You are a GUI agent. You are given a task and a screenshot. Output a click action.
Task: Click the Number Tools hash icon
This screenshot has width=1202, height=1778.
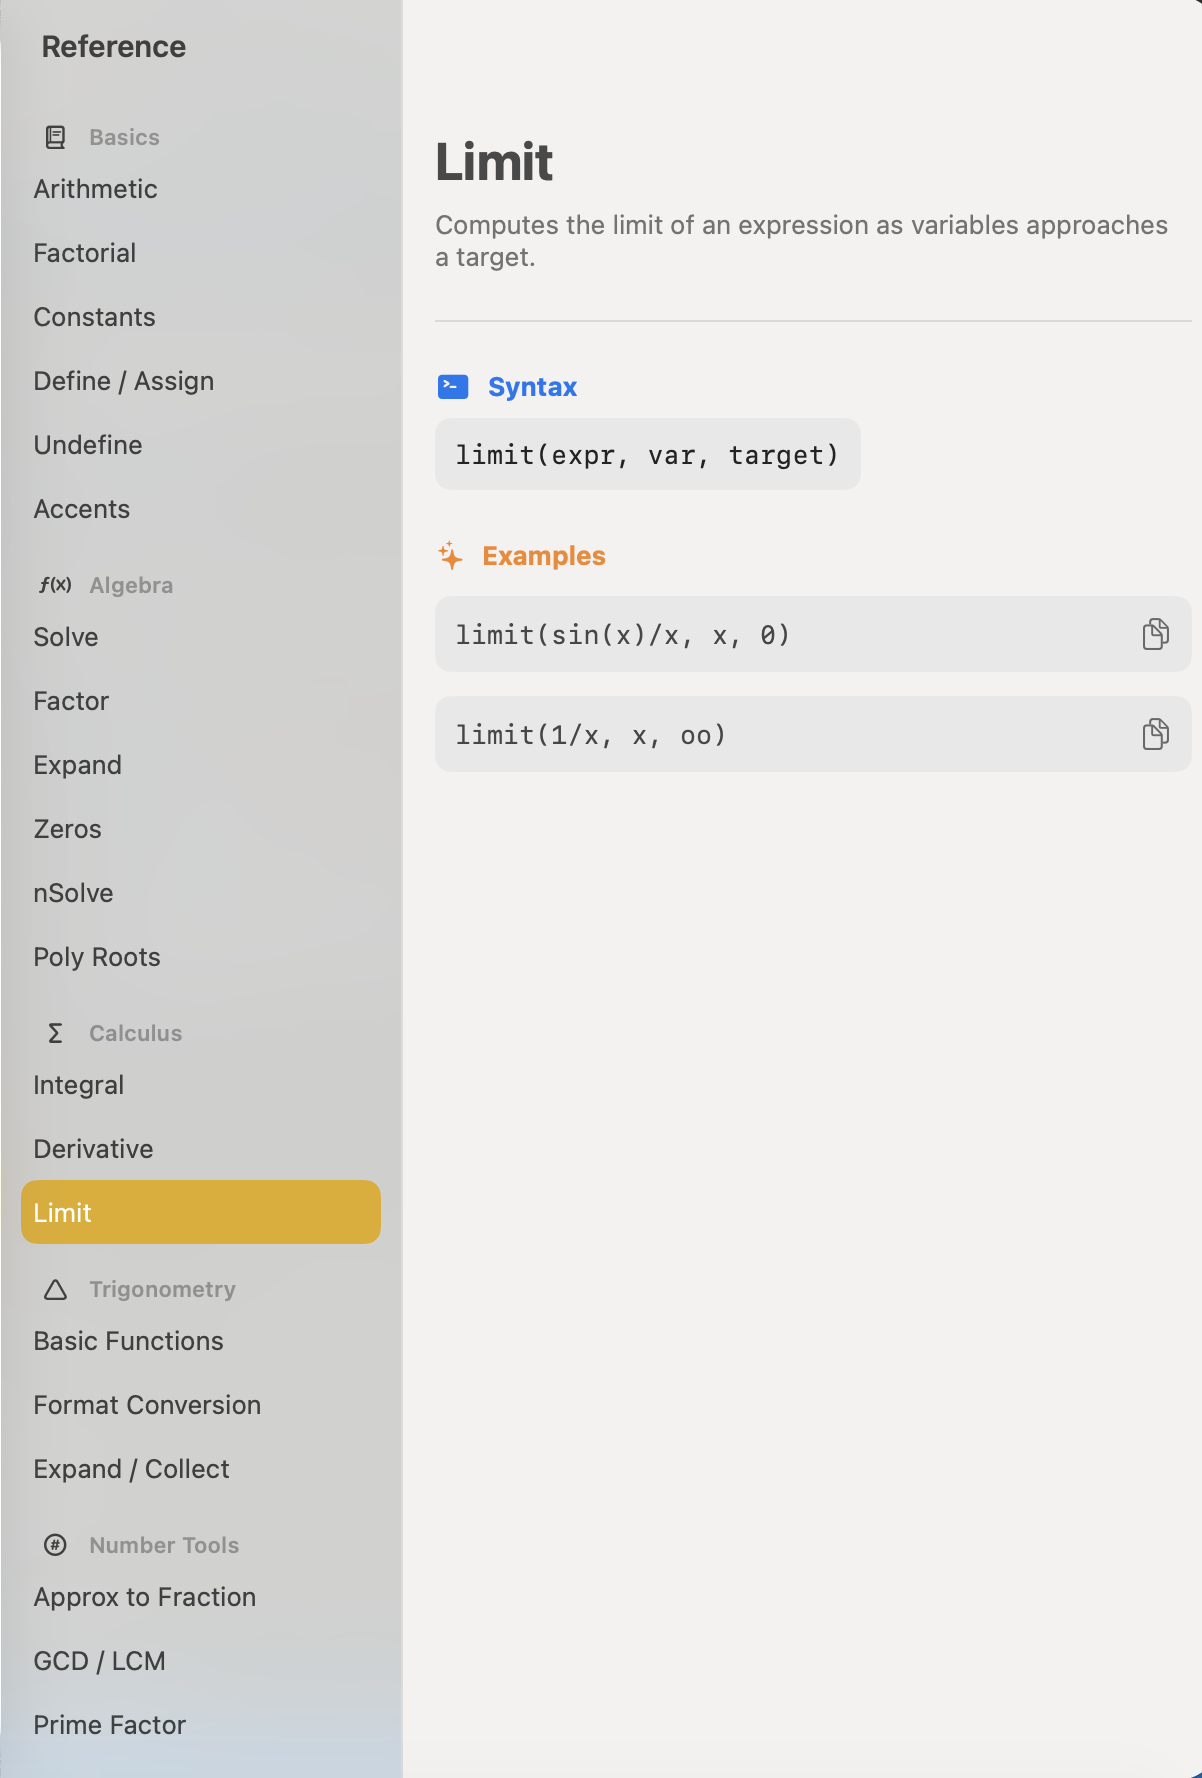pos(56,1545)
